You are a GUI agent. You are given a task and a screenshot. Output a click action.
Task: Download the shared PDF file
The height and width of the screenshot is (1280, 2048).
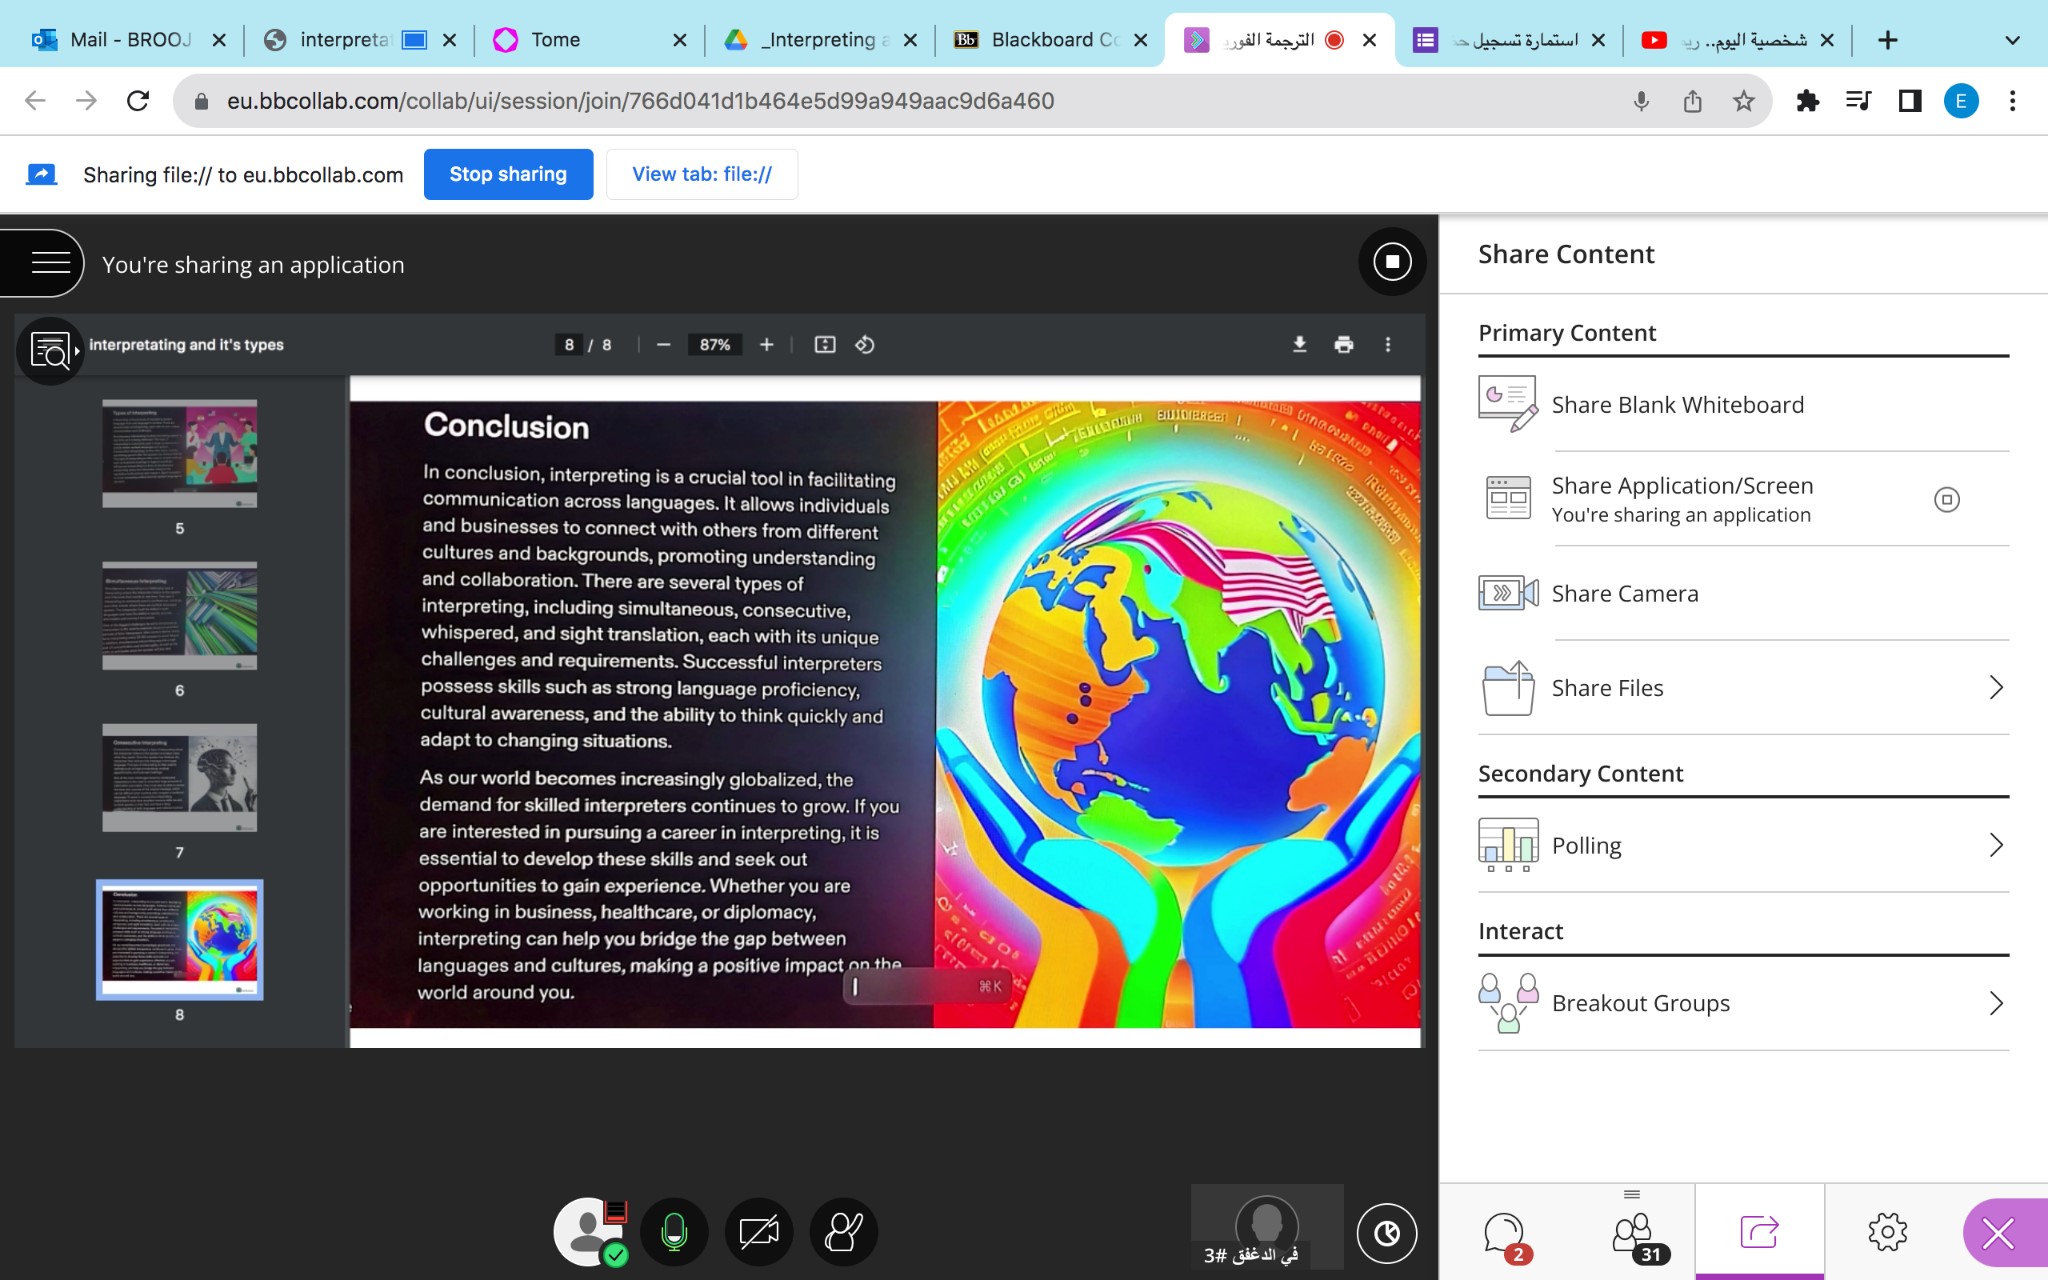click(1299, 345)
